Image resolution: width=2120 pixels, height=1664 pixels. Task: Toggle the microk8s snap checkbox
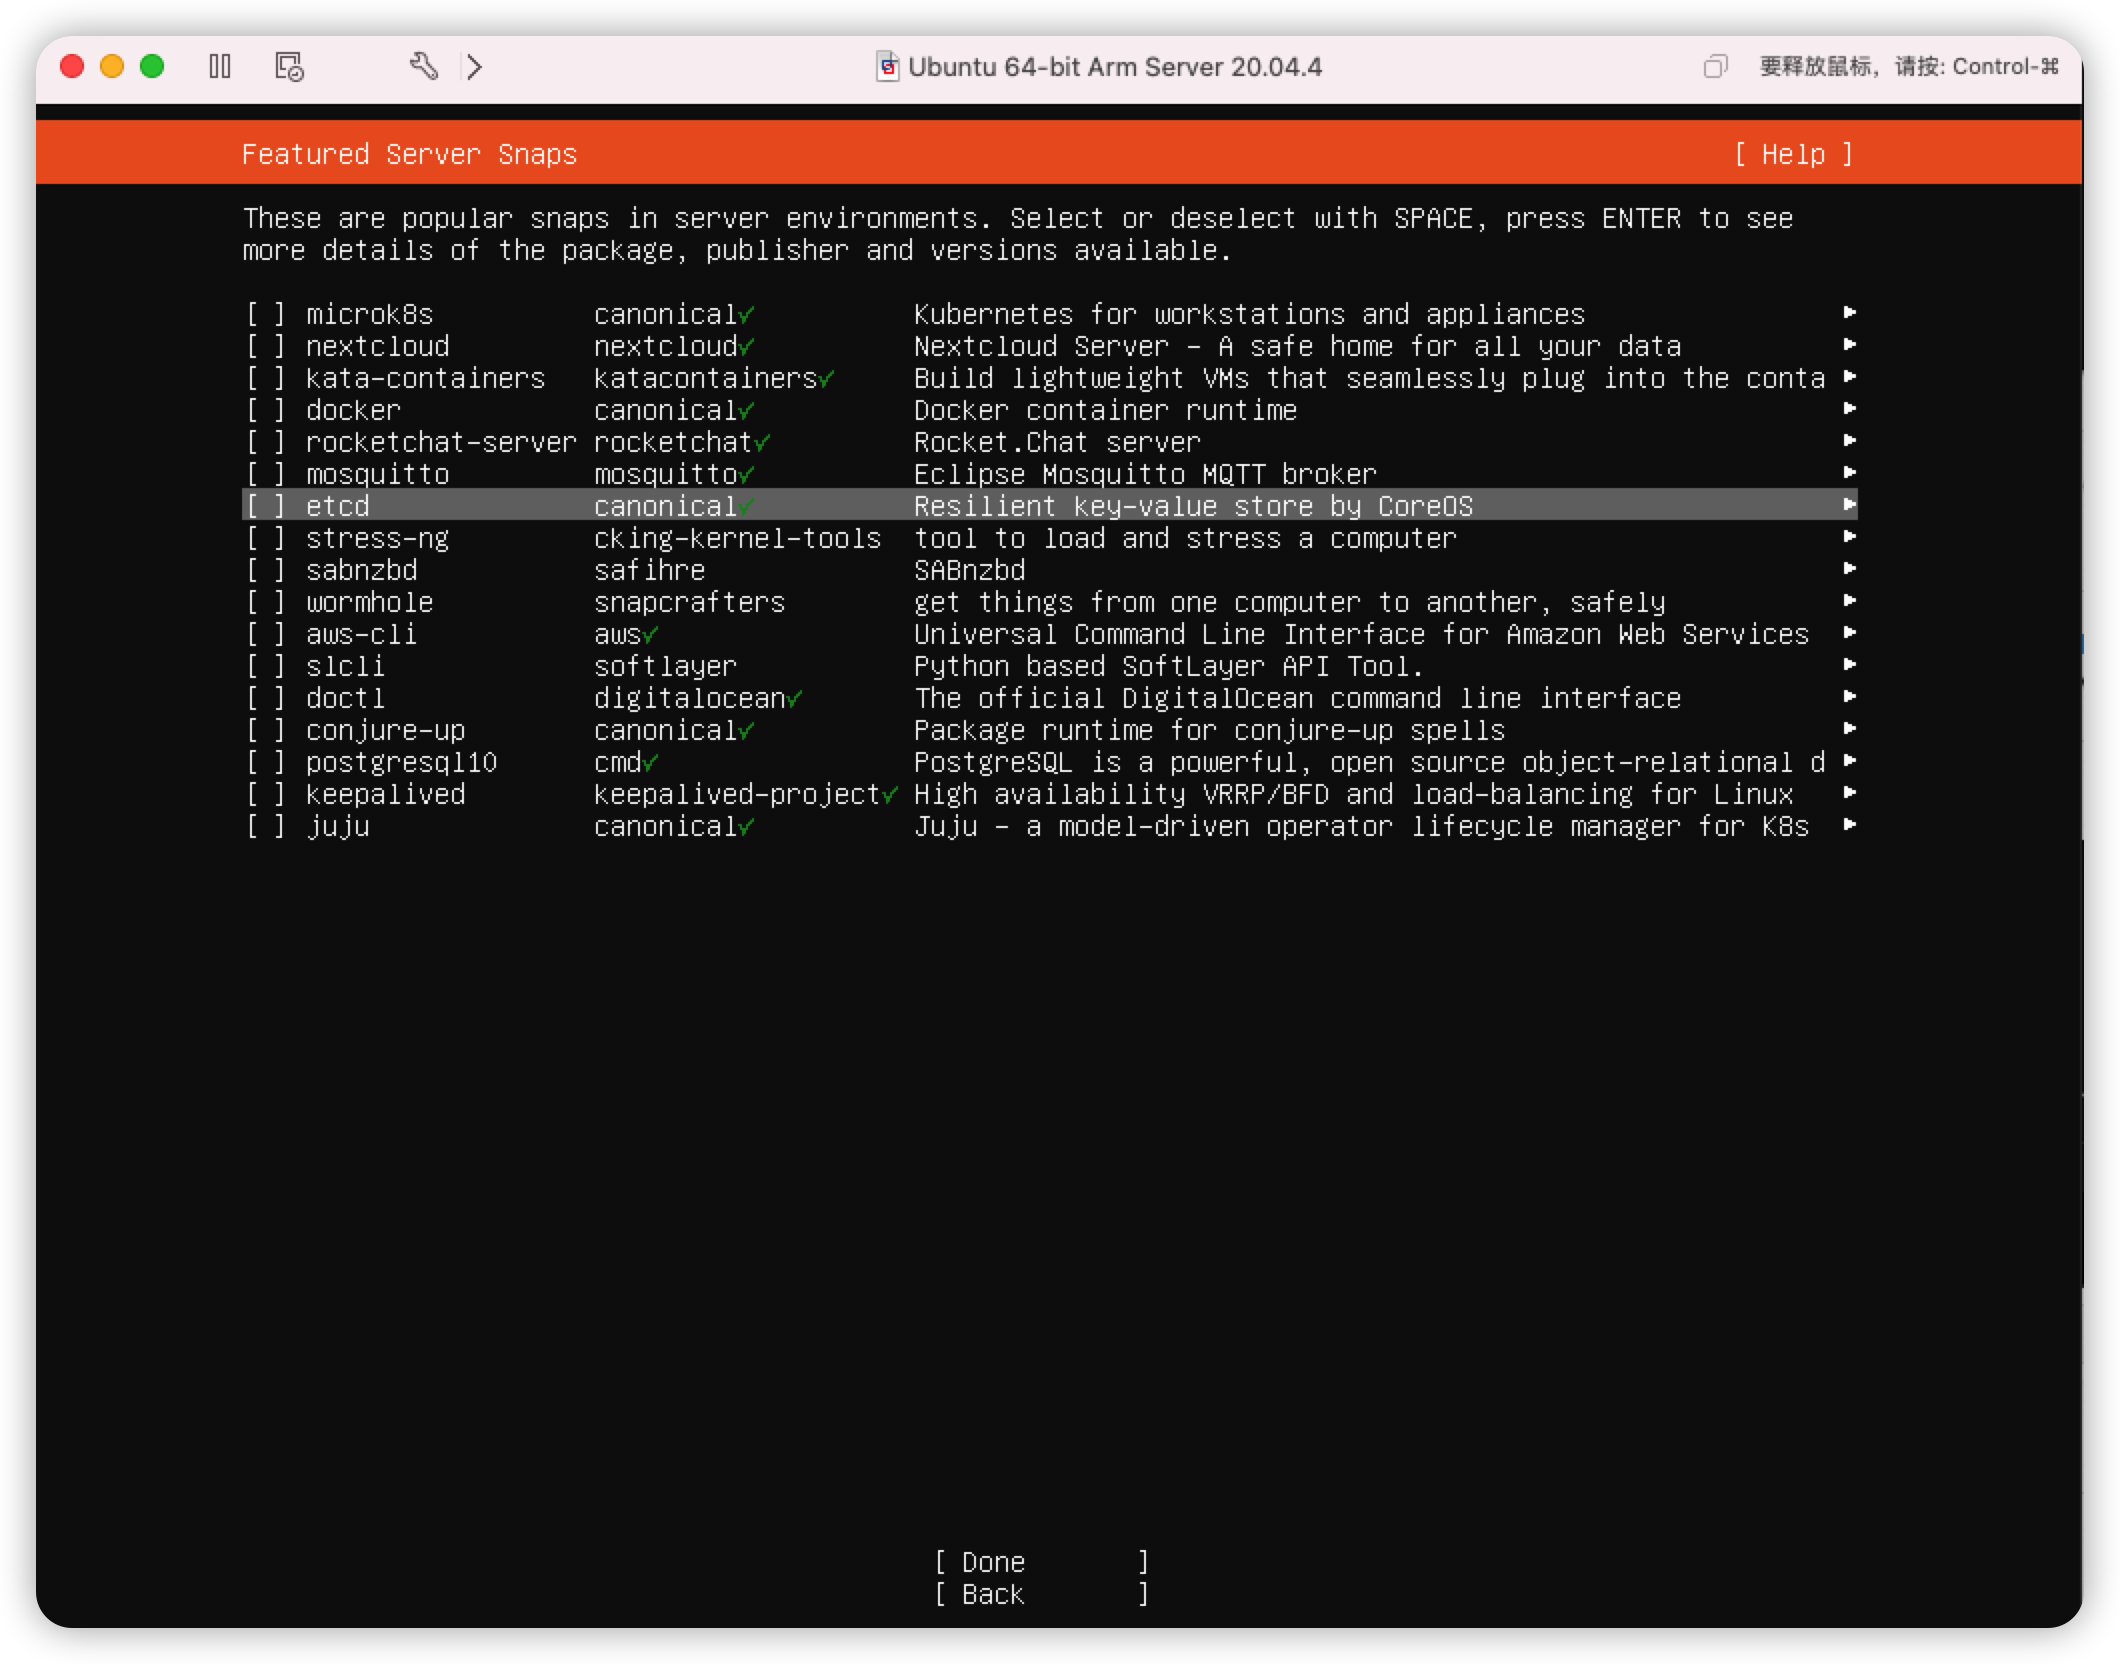coord(267,313)
